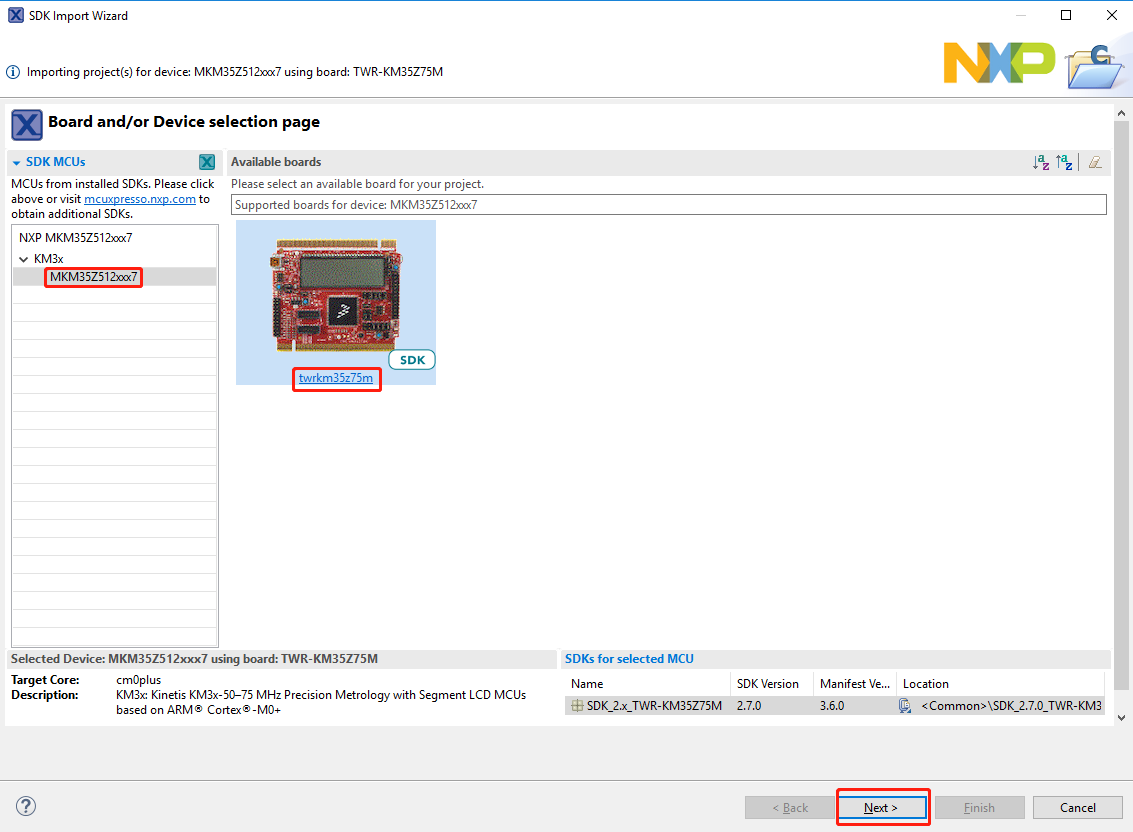Open the mcuxpresso.nxp.com link
Viewport: 1133px width, 832px height.
(140, 199)
